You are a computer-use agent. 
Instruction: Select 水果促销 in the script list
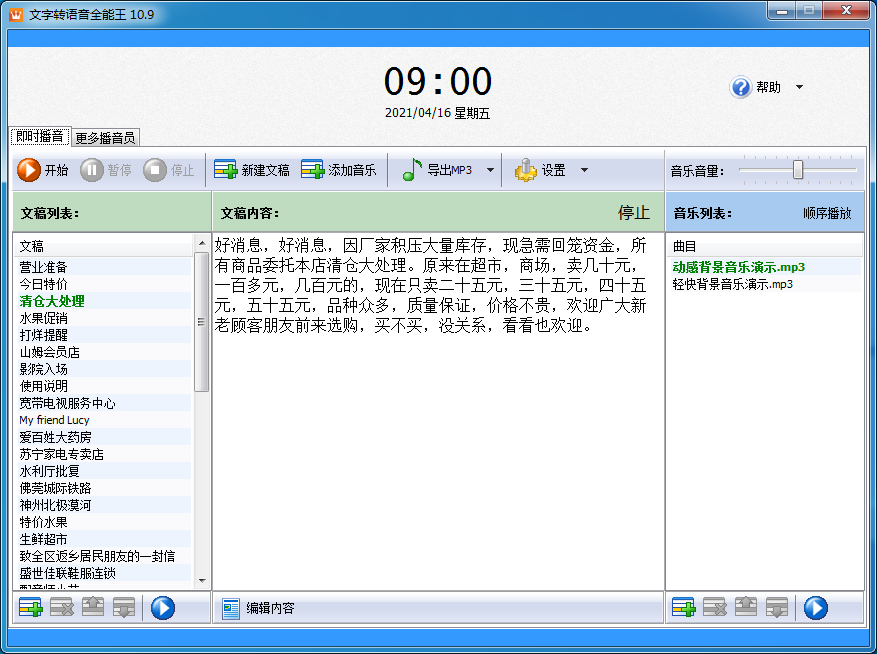tap(44, 318)
